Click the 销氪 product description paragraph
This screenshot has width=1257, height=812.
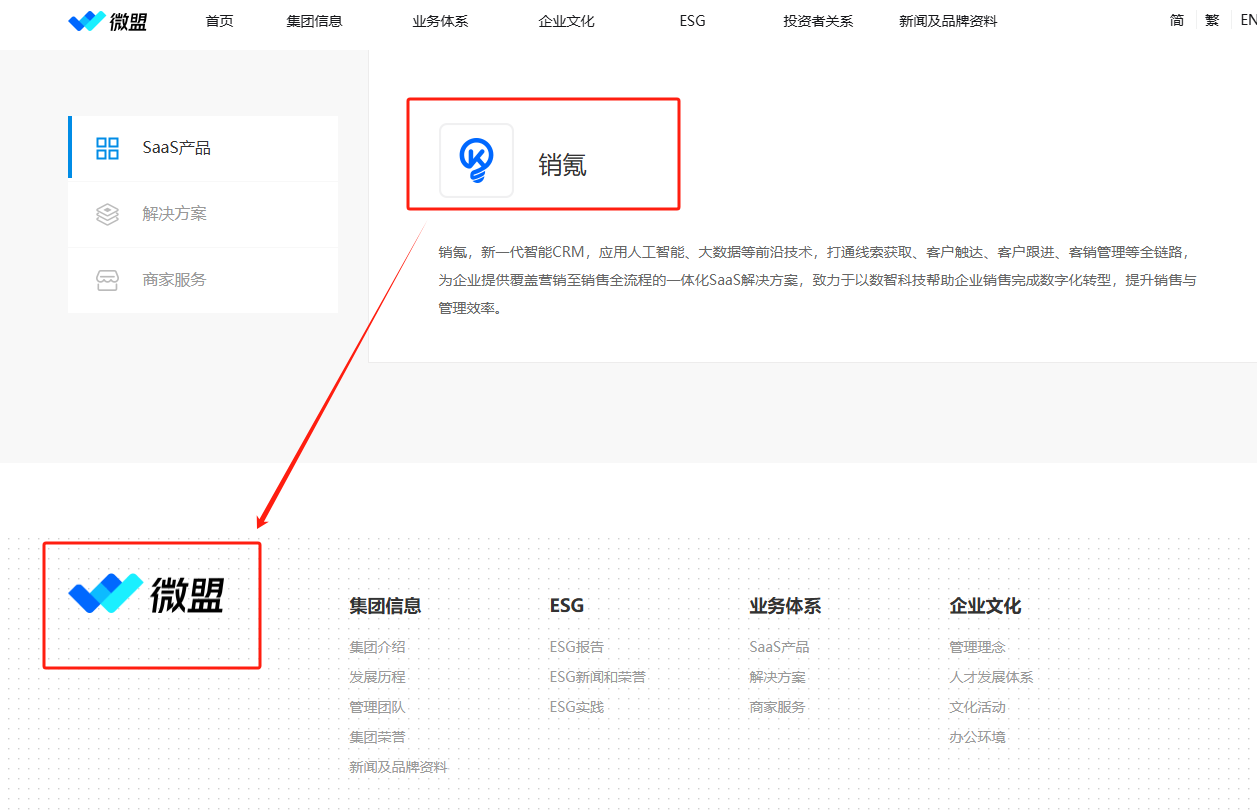coord(817,280)
